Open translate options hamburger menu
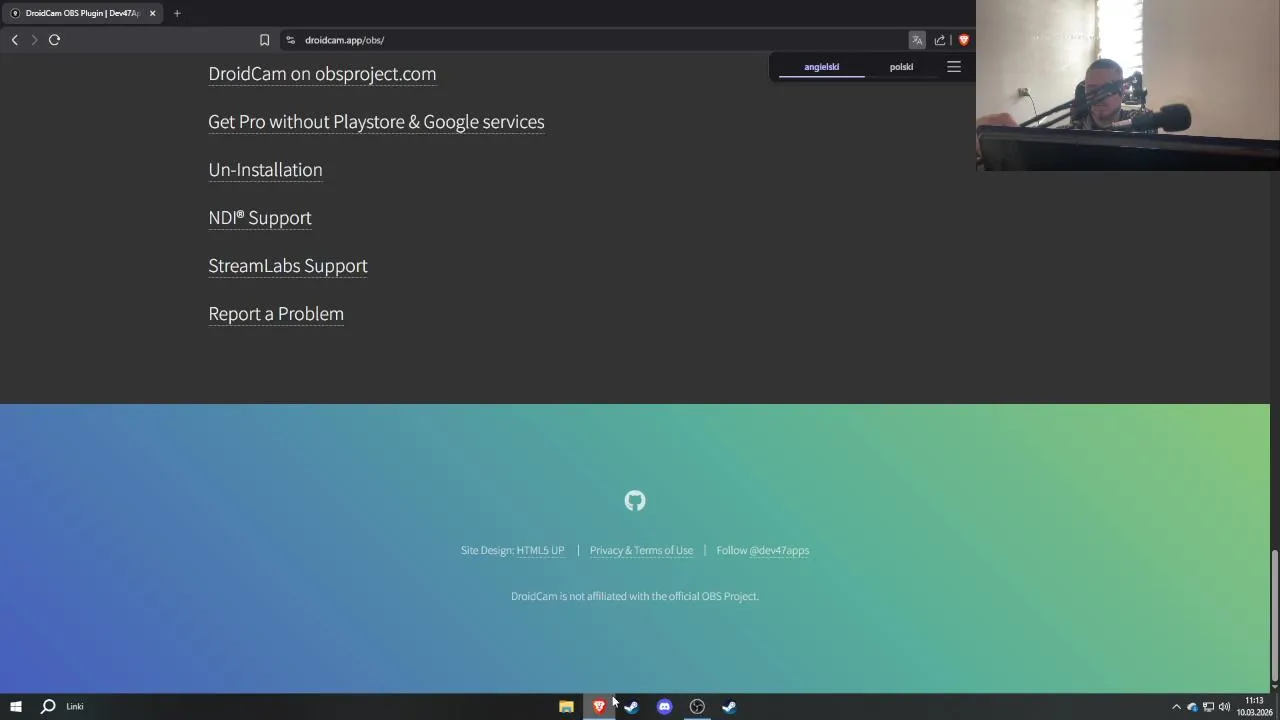This screenshot has height=720, width=1280. click(954, 67)
